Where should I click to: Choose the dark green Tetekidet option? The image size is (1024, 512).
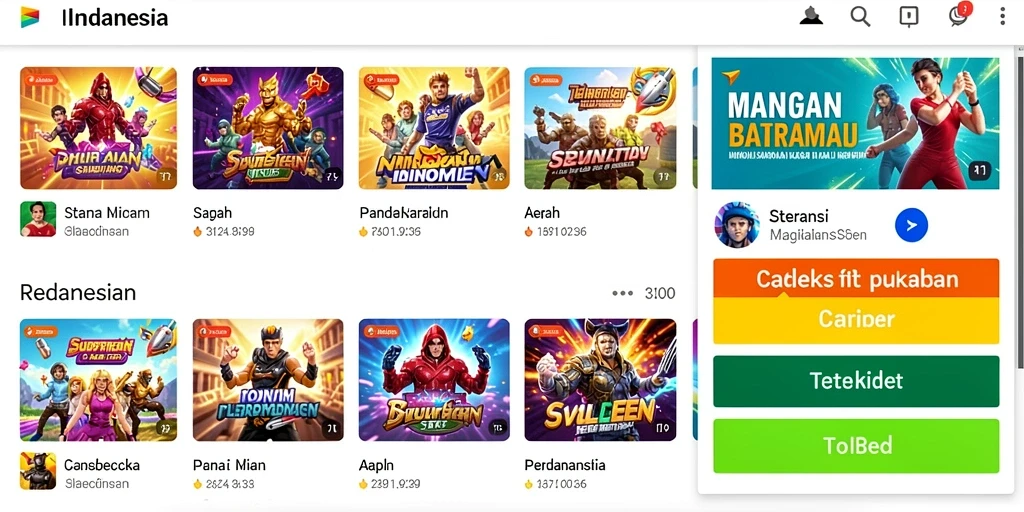tap(856, 381)
